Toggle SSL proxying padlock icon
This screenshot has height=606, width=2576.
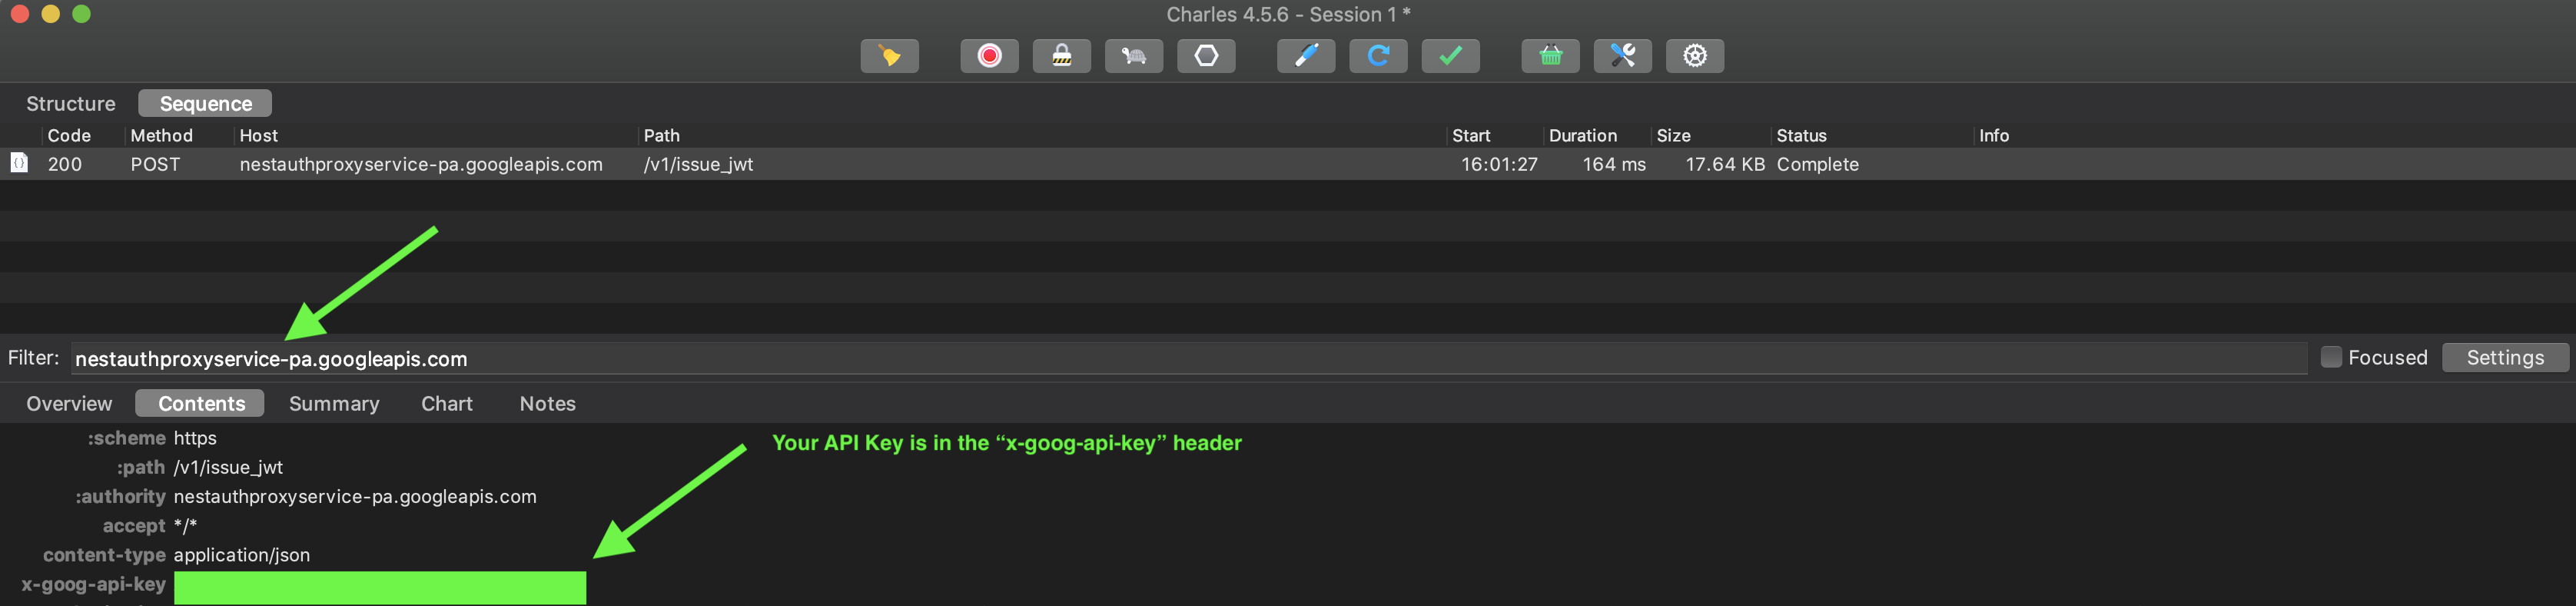(x=1061, y=56)
